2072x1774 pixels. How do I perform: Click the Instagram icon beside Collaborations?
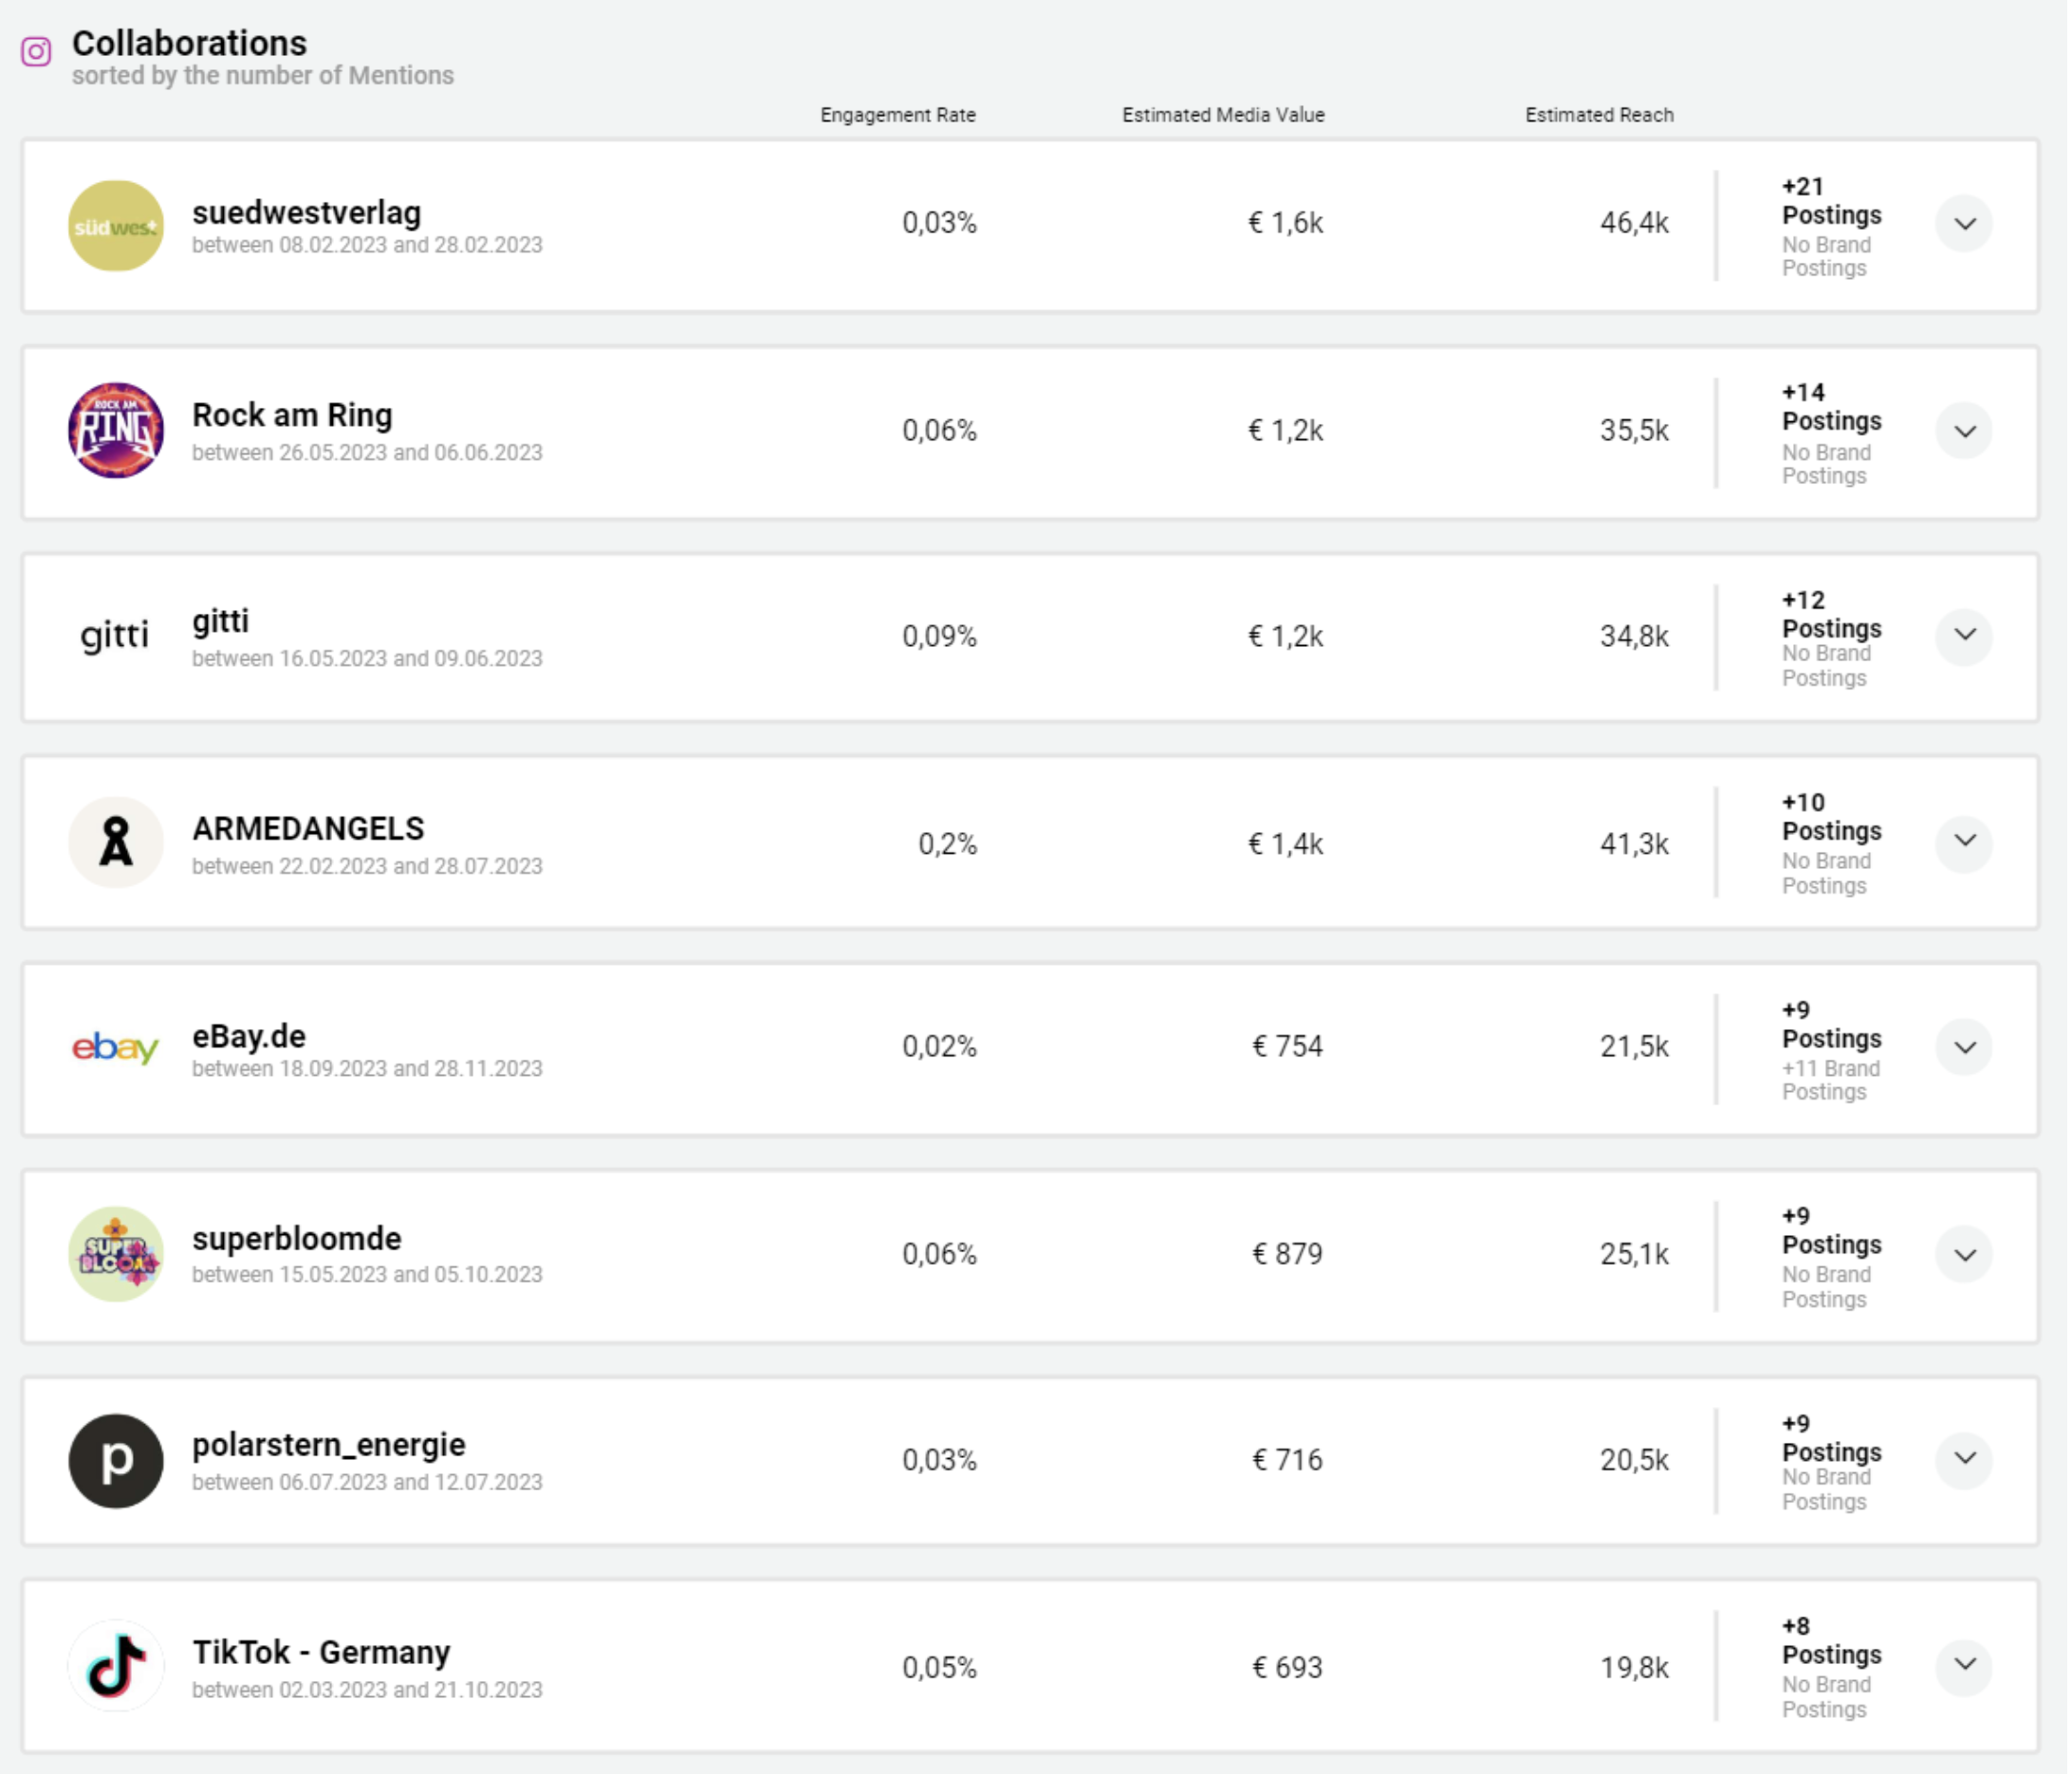pos(36,51)
